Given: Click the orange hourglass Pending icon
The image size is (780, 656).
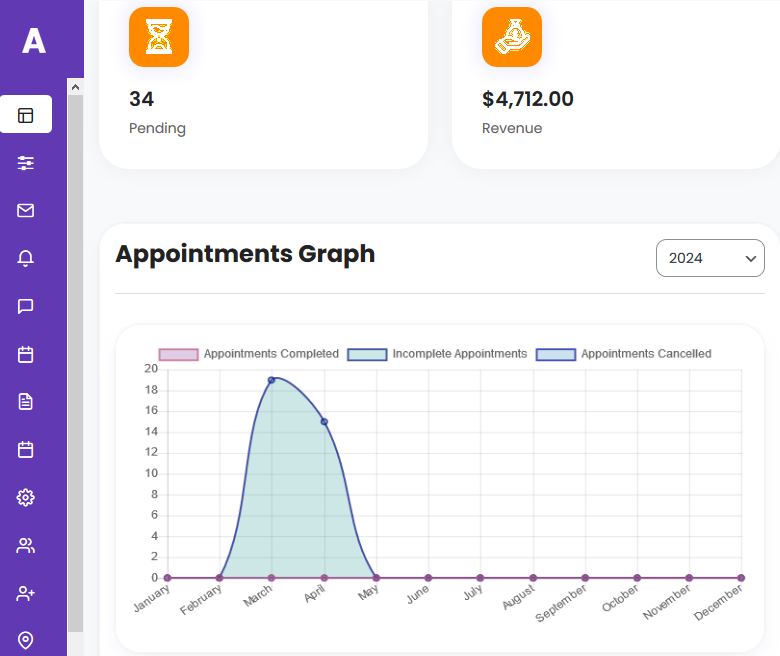Looking at the screenshot, I should pyautogui.click(x=159, y=37).
